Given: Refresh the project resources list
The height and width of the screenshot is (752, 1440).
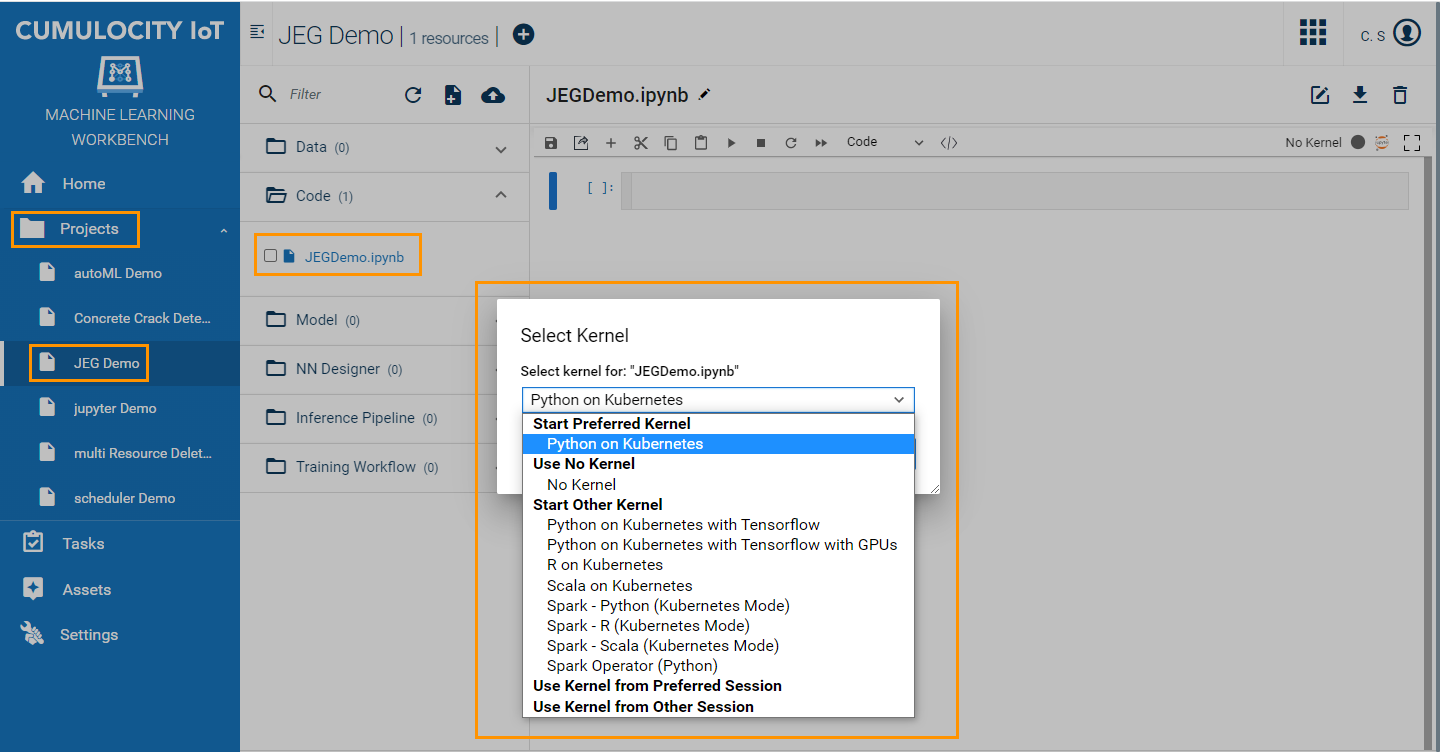Looking at the screenshot, I should (413, 95).
